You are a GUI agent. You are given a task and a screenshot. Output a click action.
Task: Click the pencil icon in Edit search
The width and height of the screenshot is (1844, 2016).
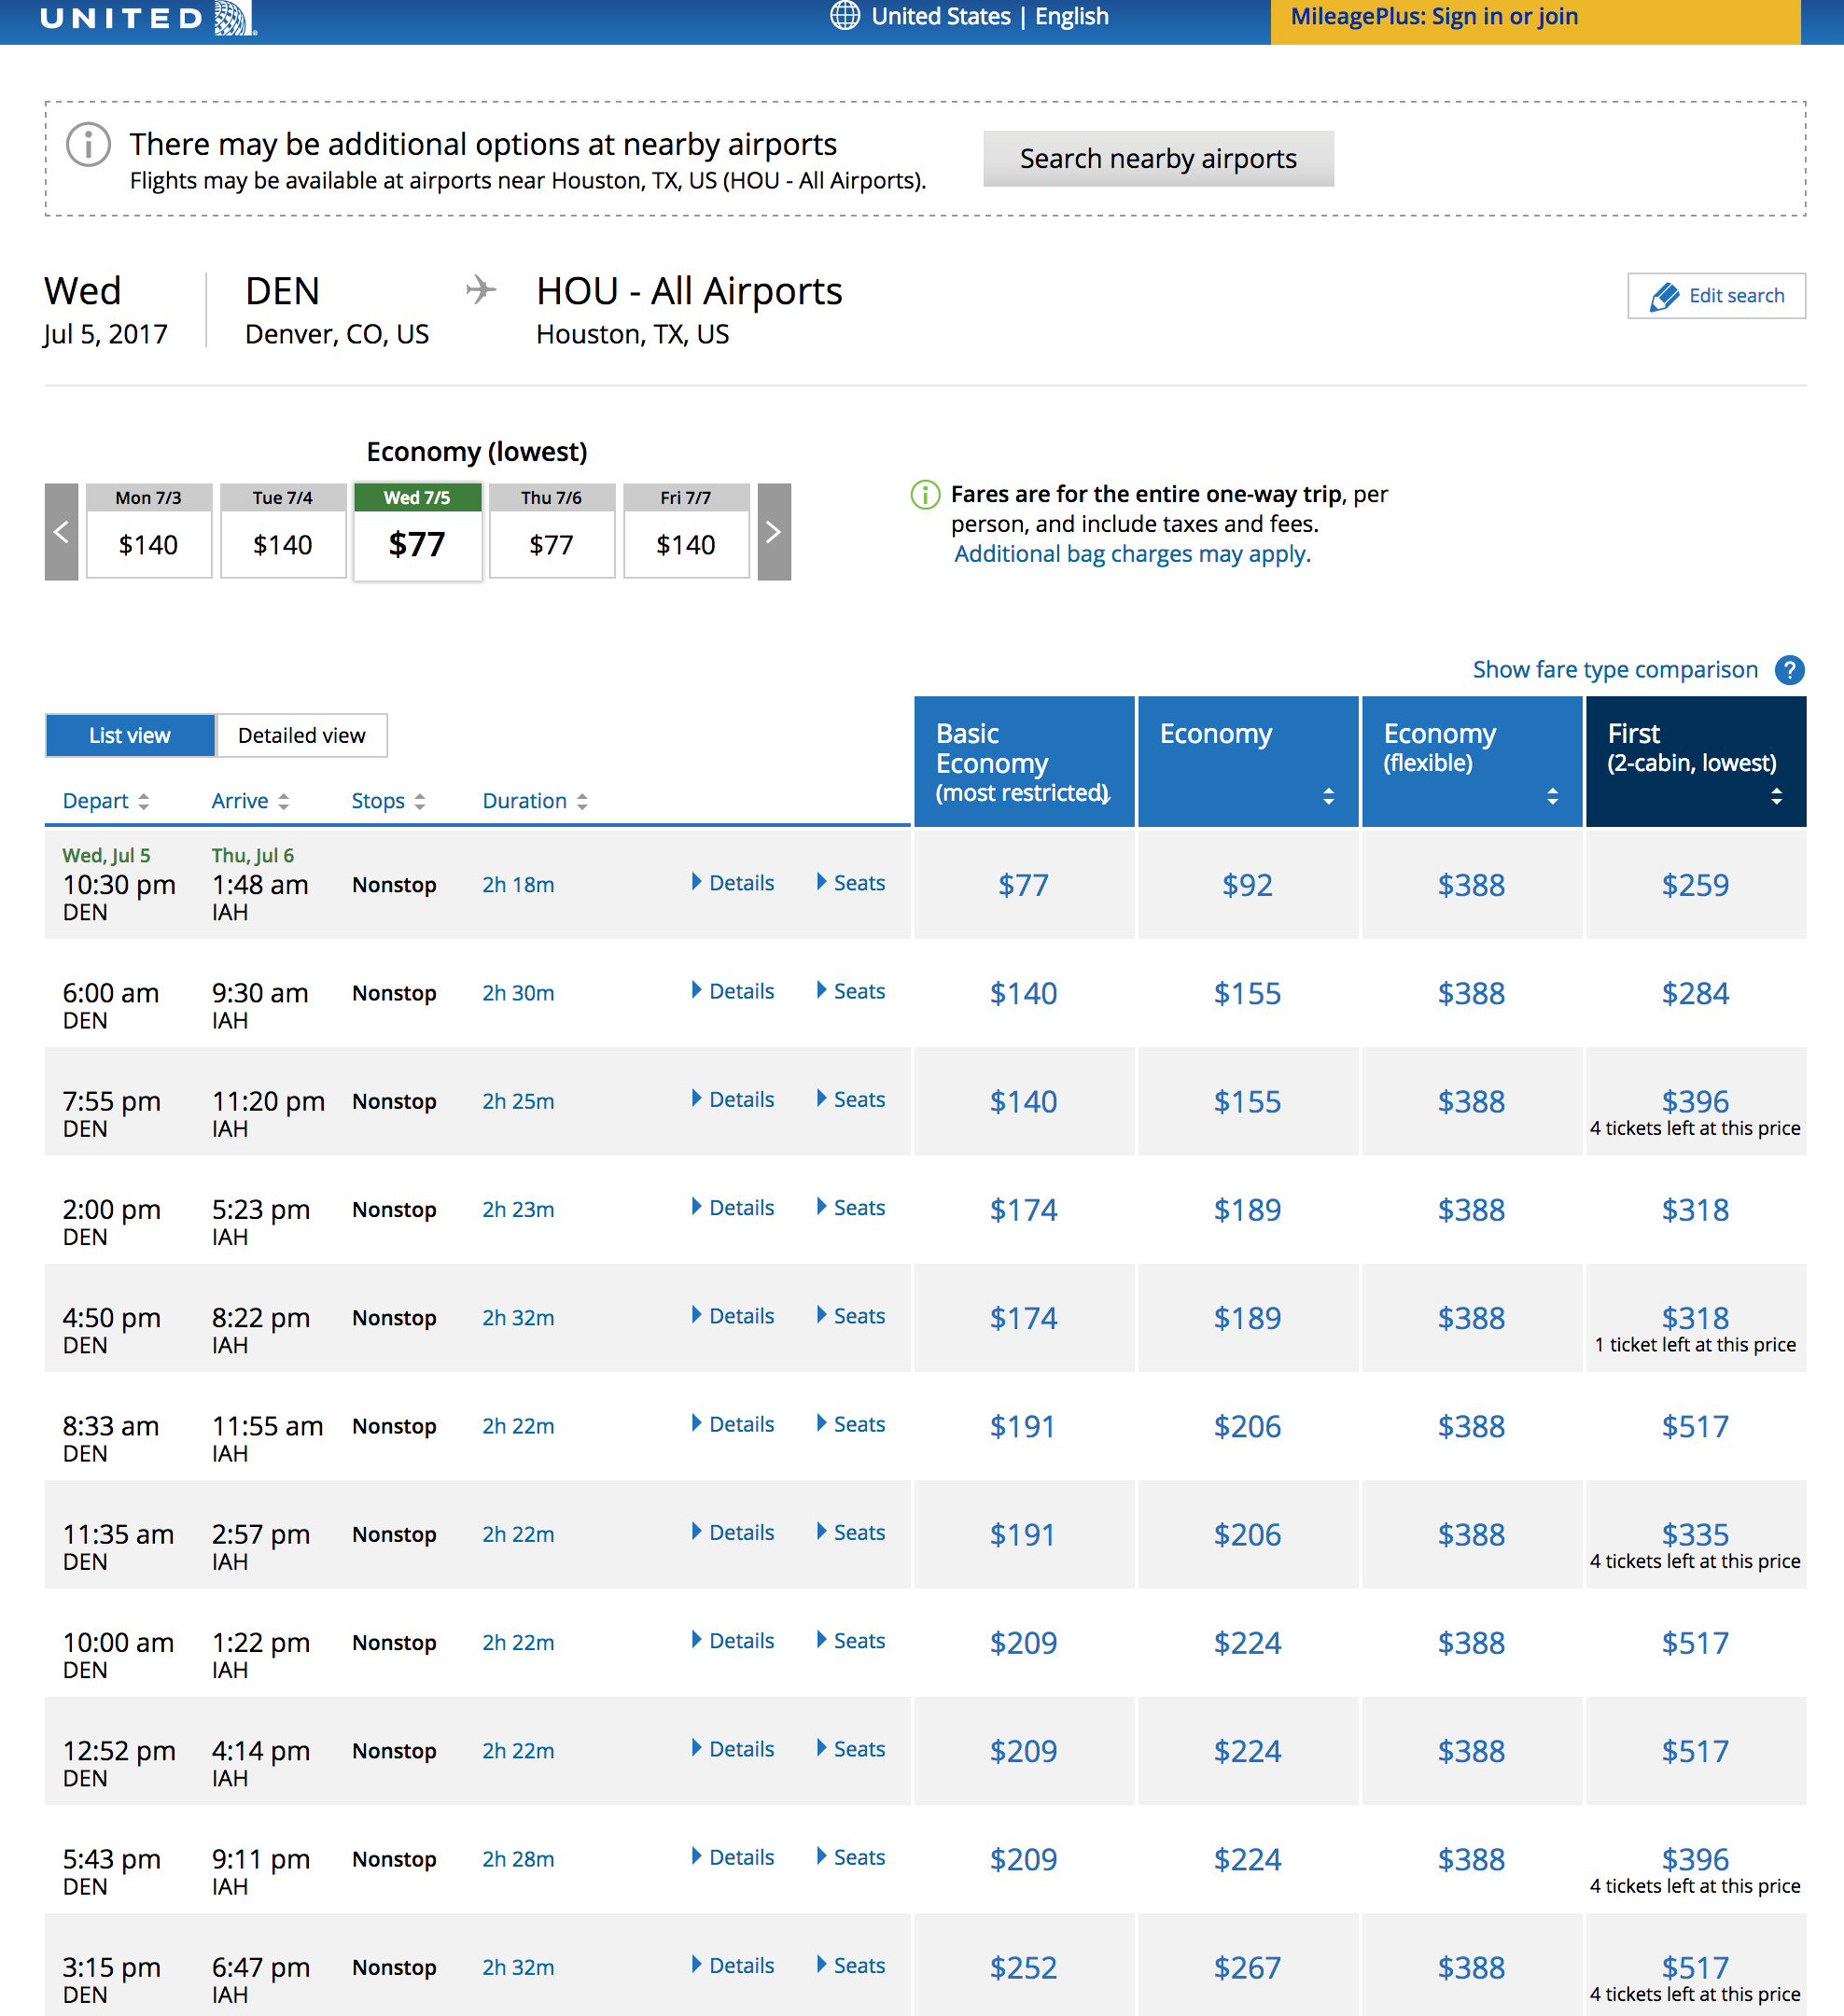1664,297
